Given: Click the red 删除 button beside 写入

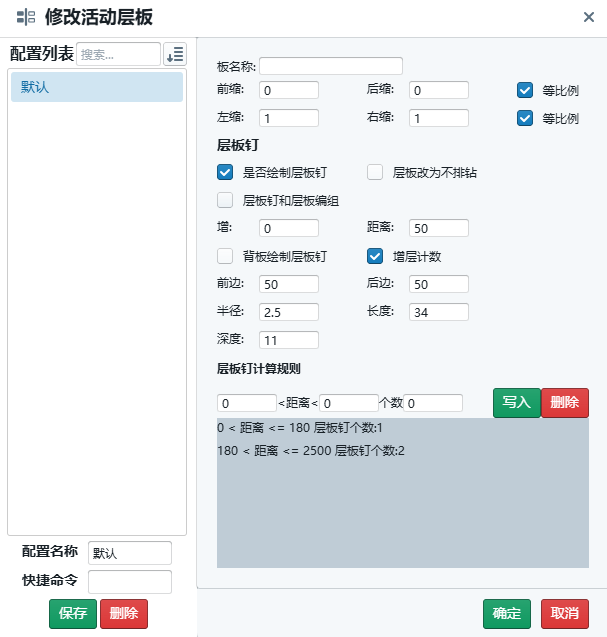Looking at the screenshot, I should pyautogui.click(x=565, y=402).
